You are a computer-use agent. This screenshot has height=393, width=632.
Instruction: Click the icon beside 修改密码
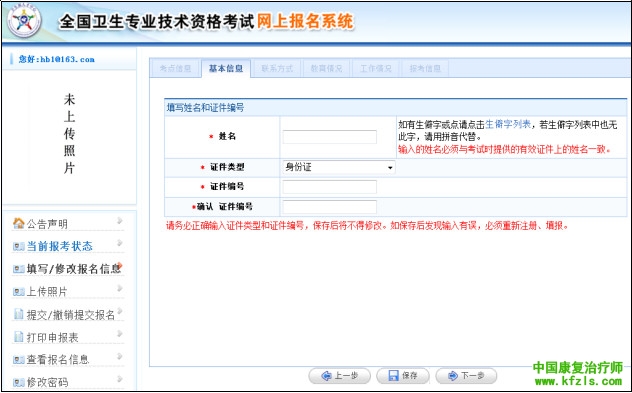pos(19,382)
